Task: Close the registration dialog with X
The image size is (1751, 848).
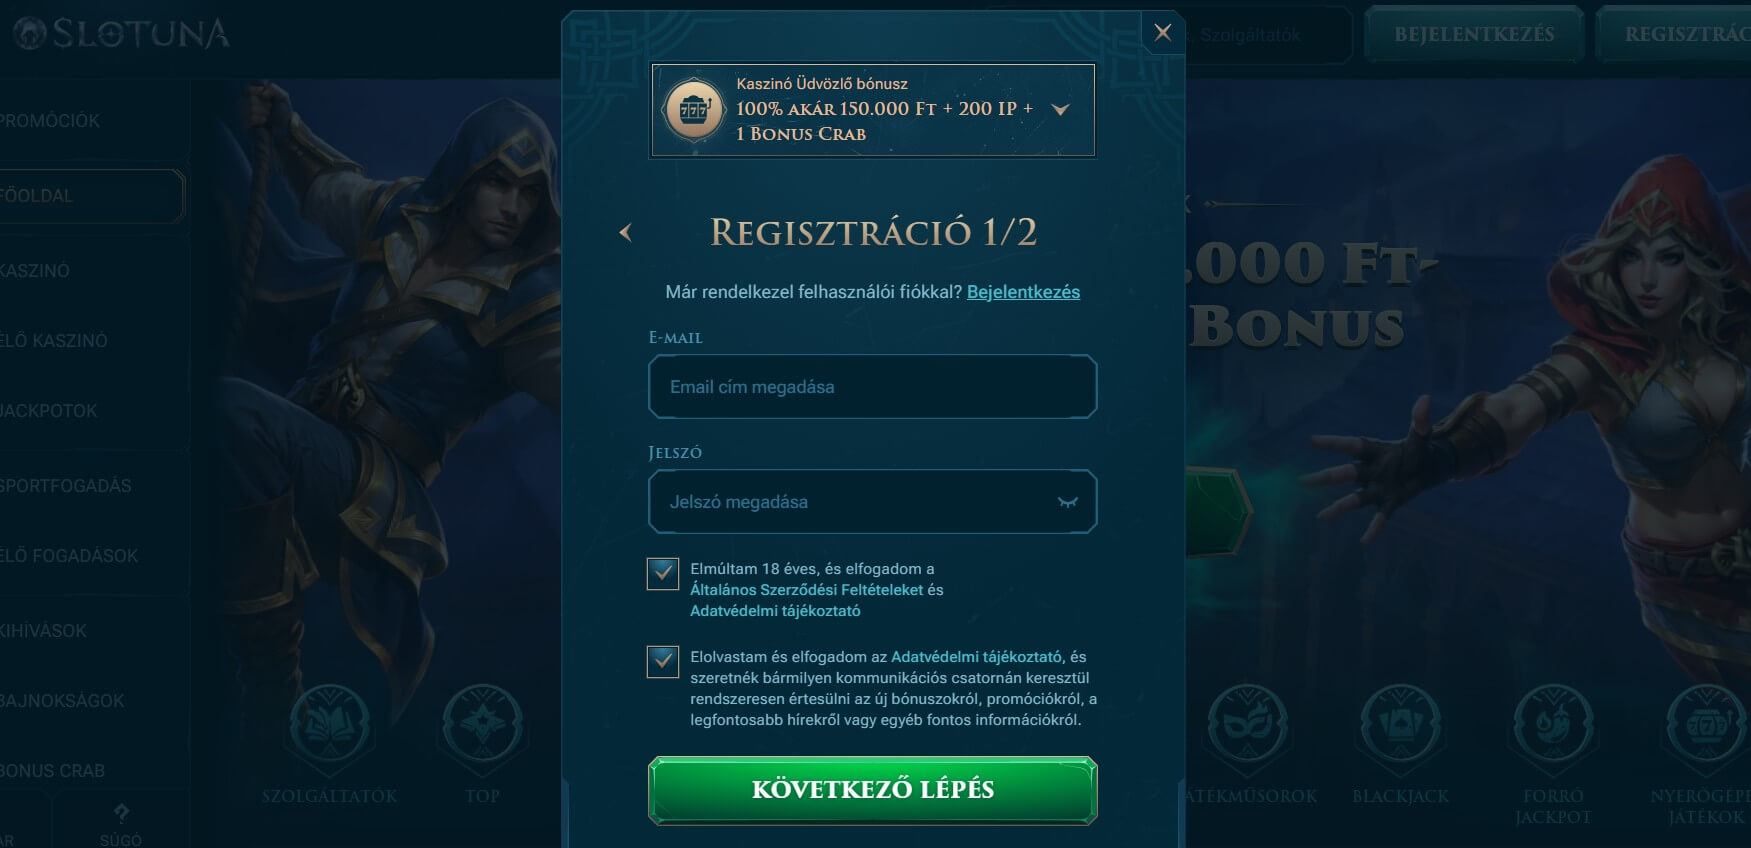Action: 1163,33
